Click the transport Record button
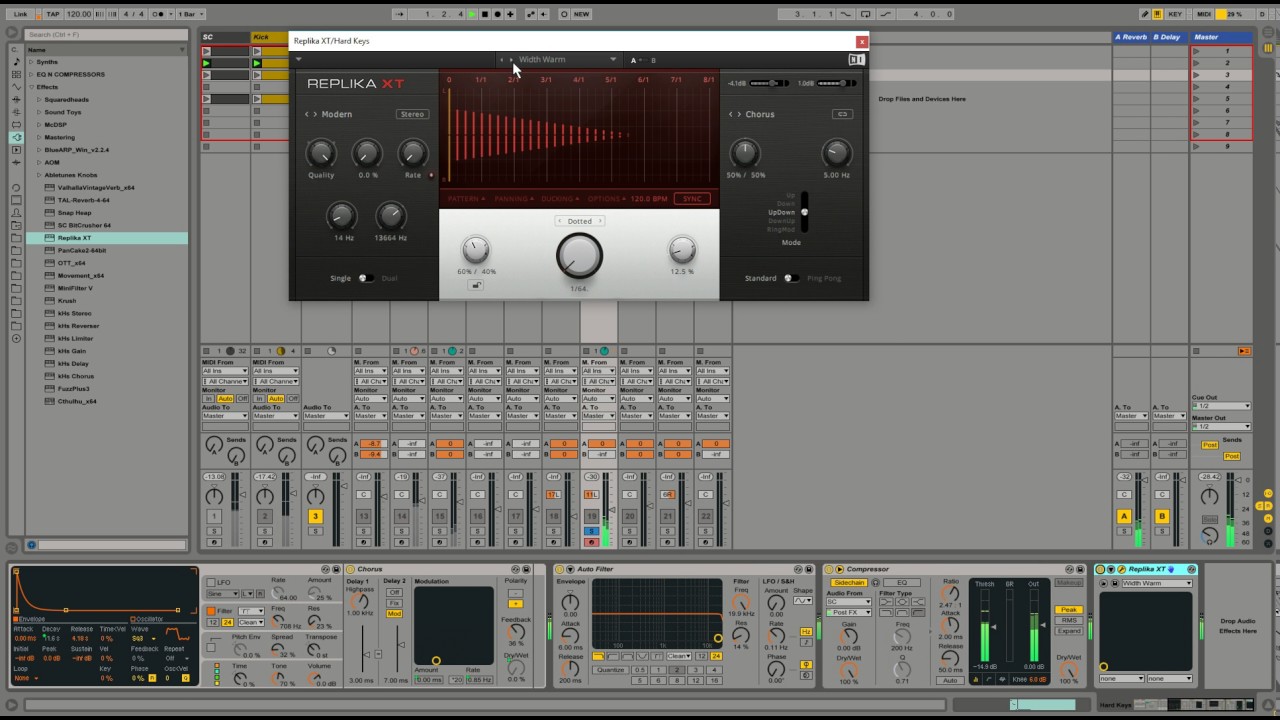The width and height of the screenshot is (1280, 720). coord(497,14)
